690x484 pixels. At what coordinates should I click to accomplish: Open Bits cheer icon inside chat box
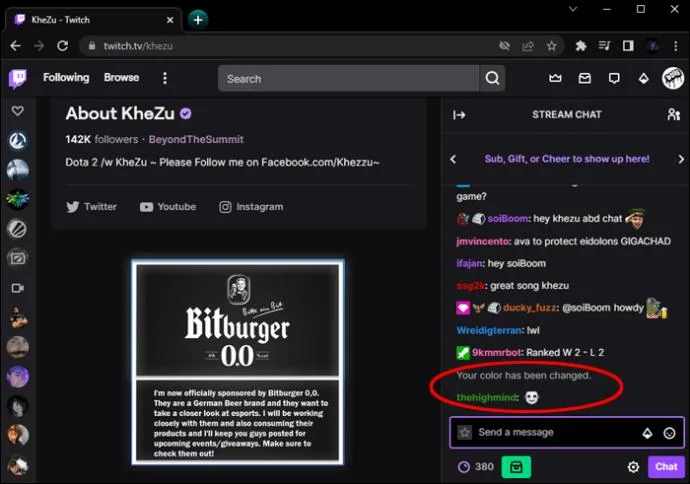click(x=647, y=433)
